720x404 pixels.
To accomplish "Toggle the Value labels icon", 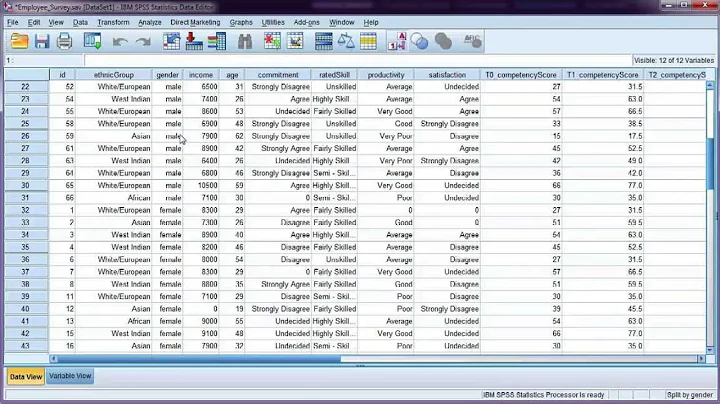I will click(397, 41).
